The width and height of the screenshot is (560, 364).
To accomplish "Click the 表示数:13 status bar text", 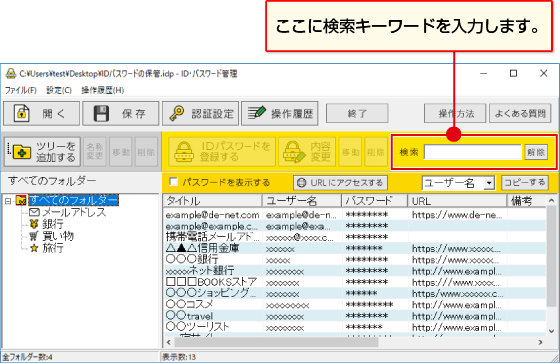I will (179, 357).
